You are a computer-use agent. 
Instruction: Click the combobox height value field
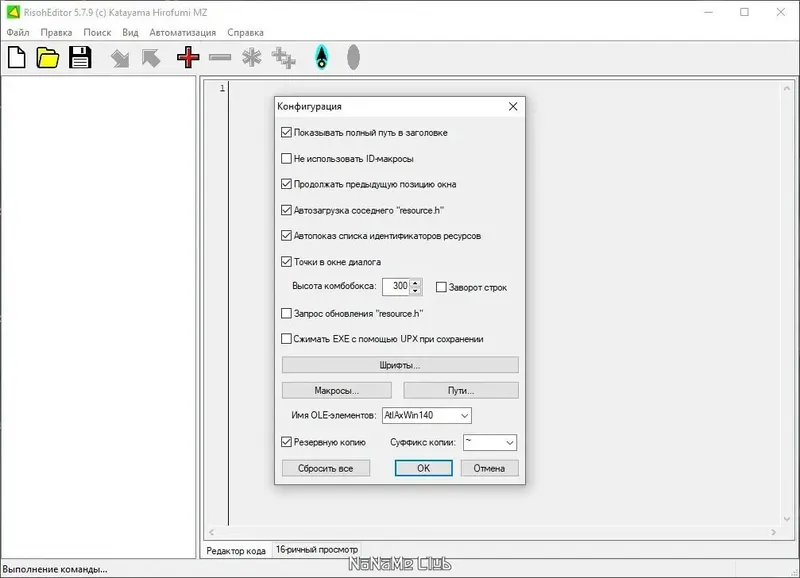coord(398,286)
